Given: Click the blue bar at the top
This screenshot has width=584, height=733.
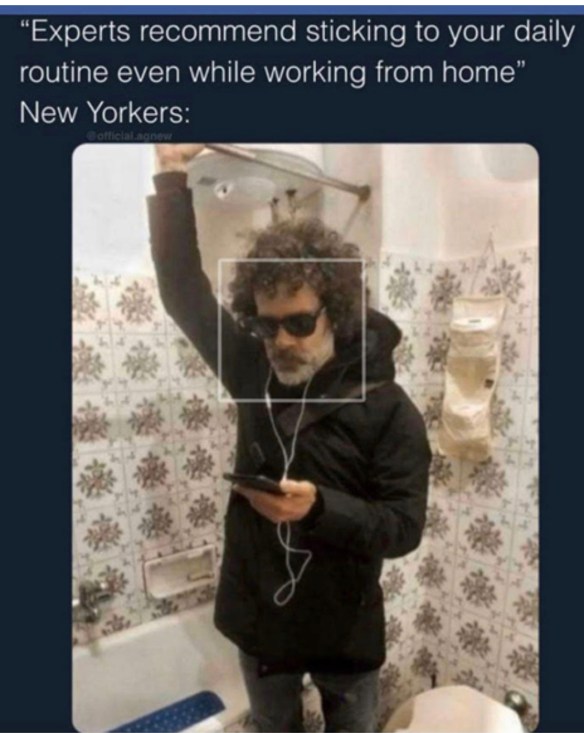Looking at the screenshot, I should 292,9.
